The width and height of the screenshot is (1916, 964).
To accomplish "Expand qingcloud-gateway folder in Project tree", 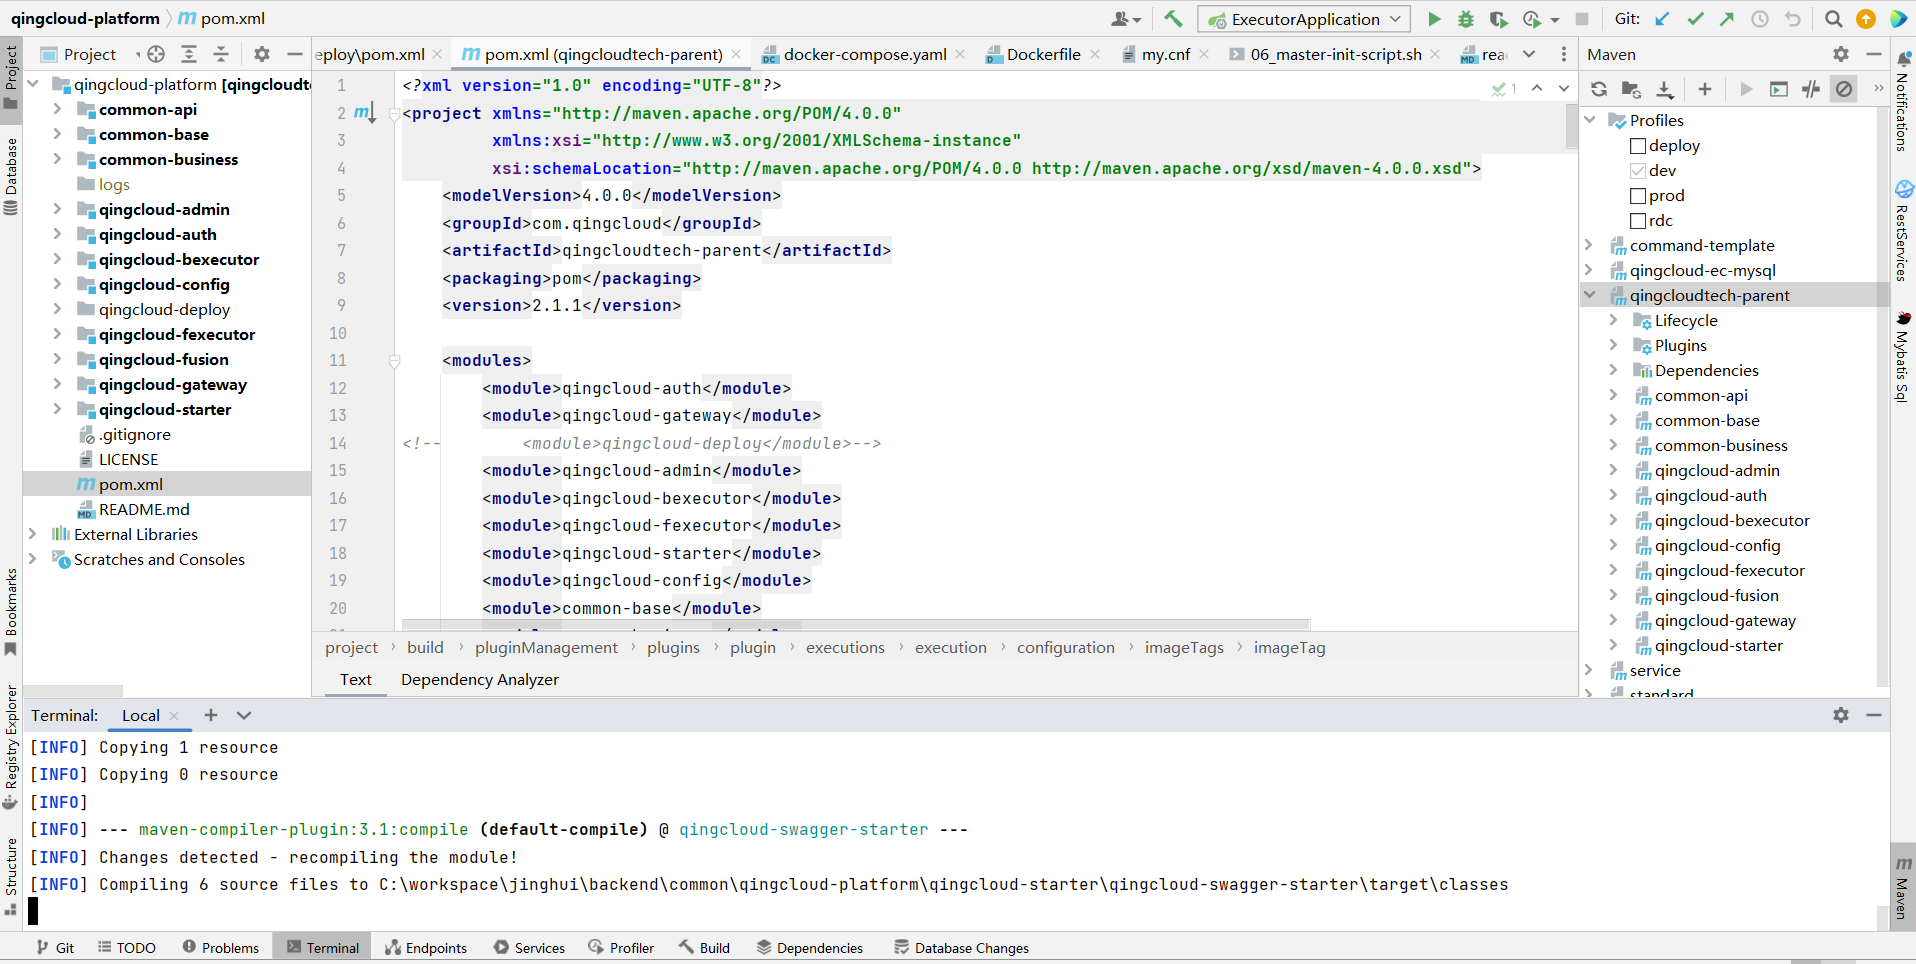I will (57, 384).
